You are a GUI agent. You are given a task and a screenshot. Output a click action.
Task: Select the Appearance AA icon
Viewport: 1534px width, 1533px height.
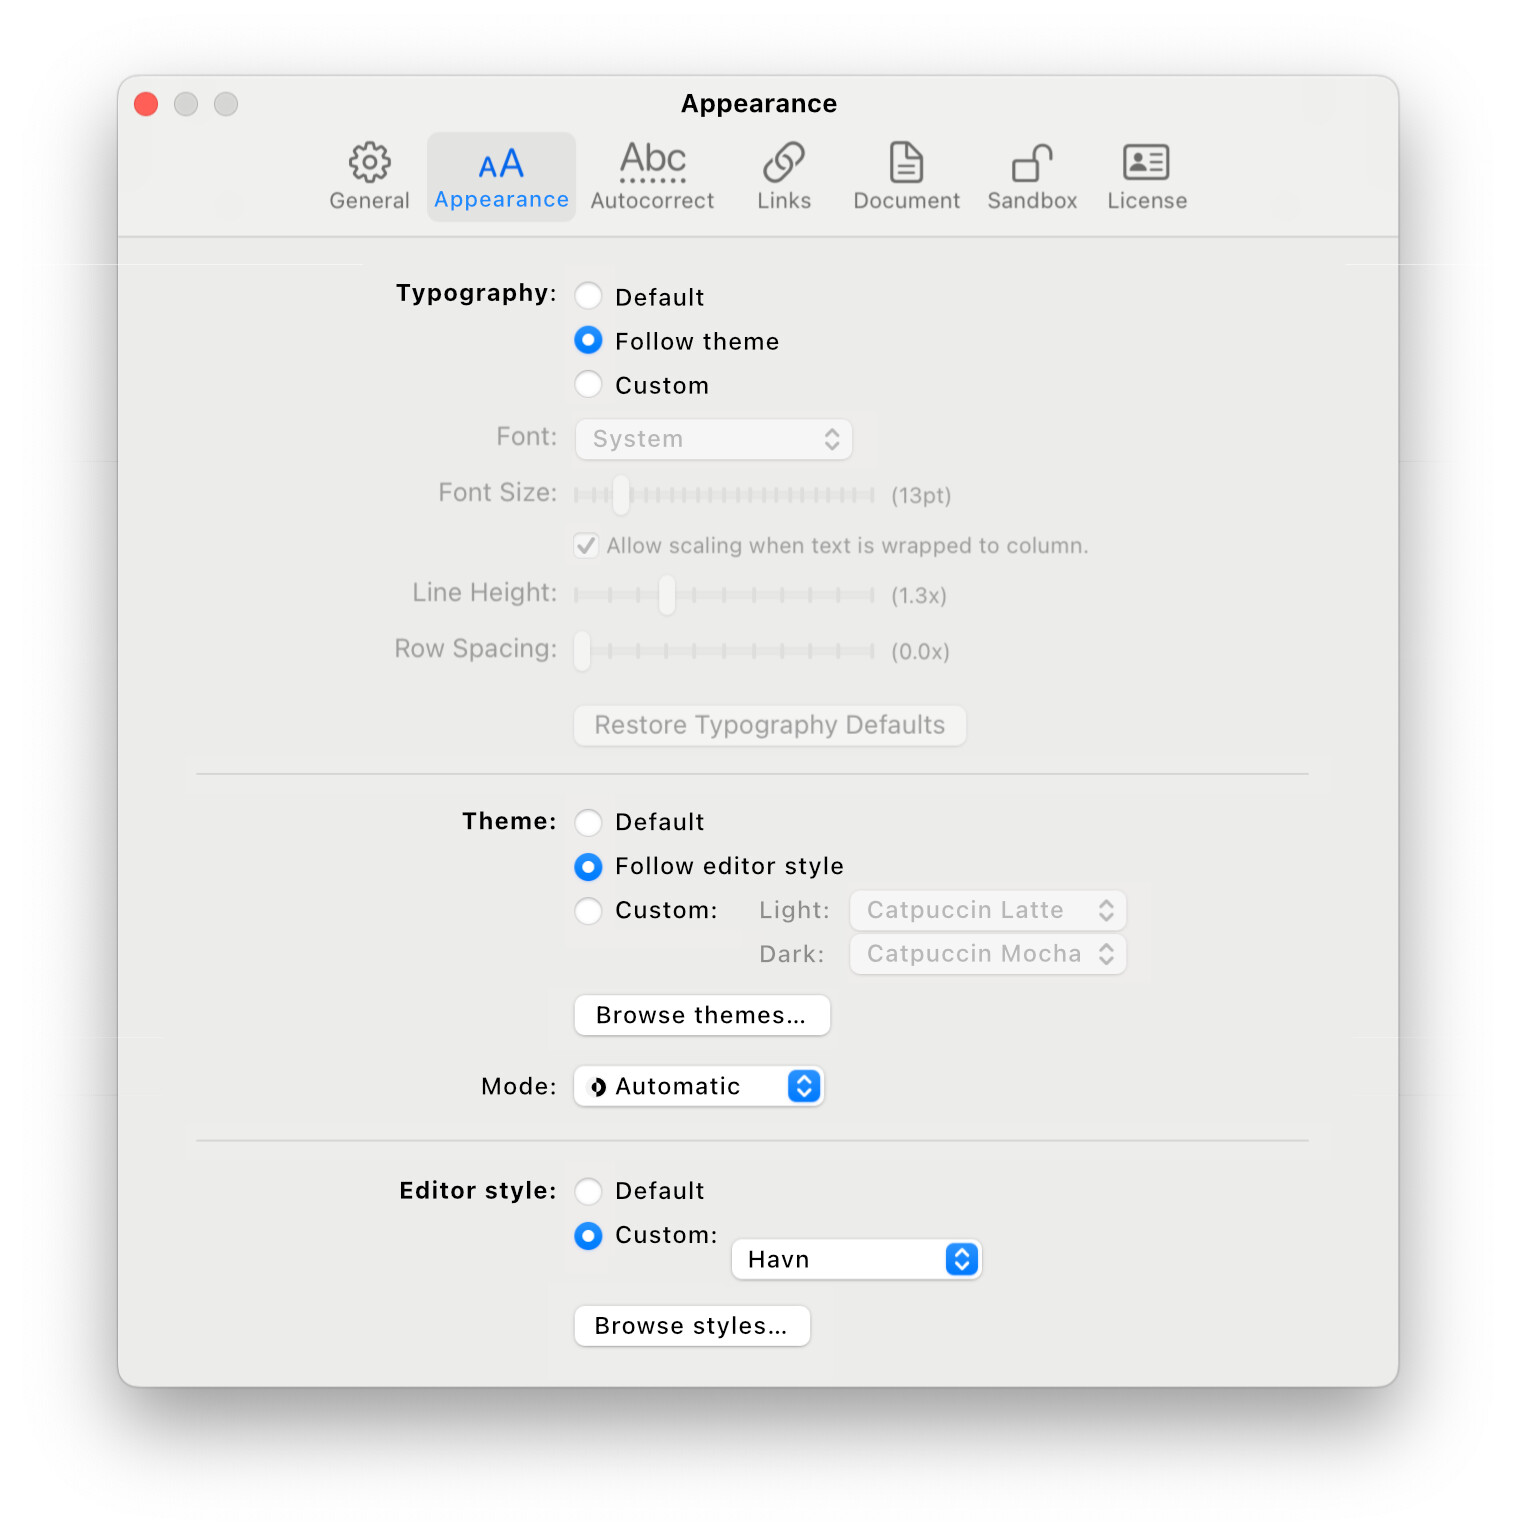pos(501,165)
